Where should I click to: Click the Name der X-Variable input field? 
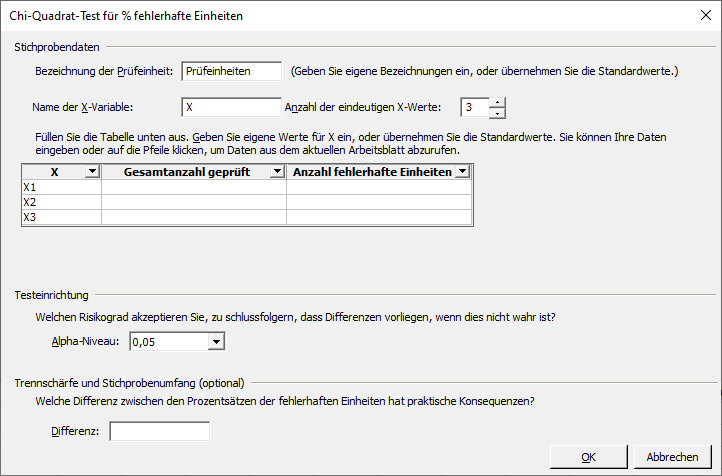click(232, 107)
